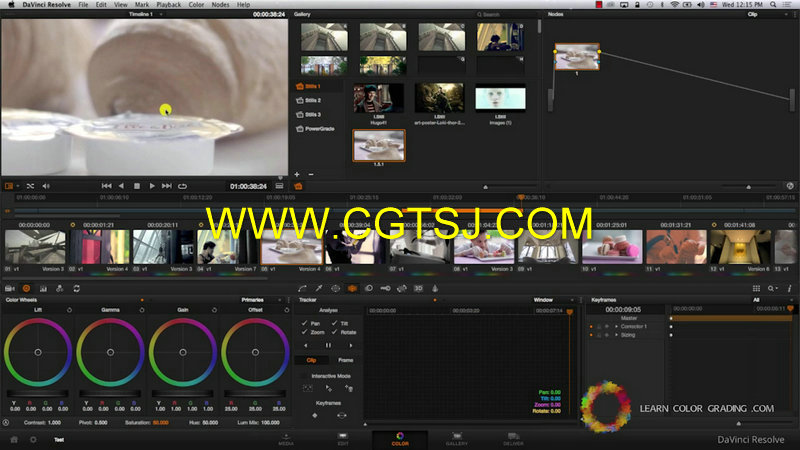The height and width of the screenshot is (450, 800).
Task: Show the Keyframes grid view icon
Action: pos(756,288)
